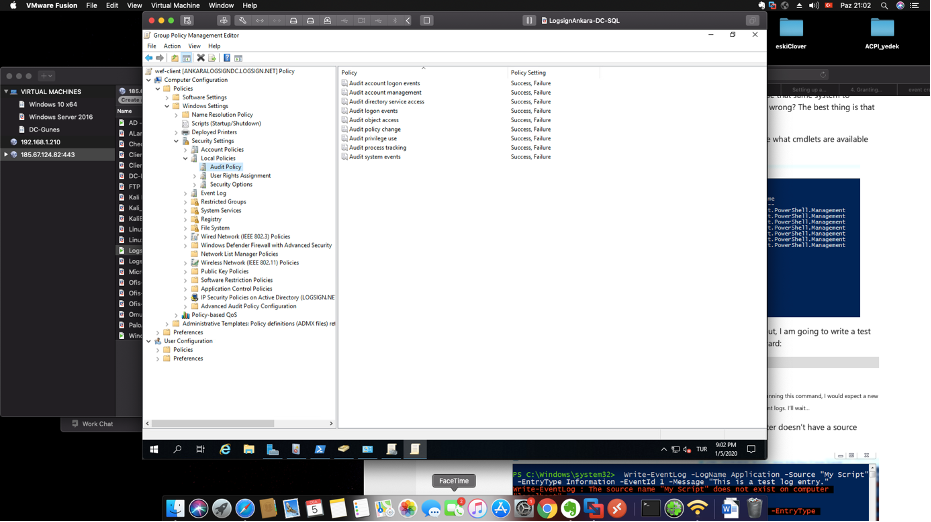The height and width of the screenshot is (522, 931).
Task: Collapse the User Configuration node
Action: coord(149,341)
